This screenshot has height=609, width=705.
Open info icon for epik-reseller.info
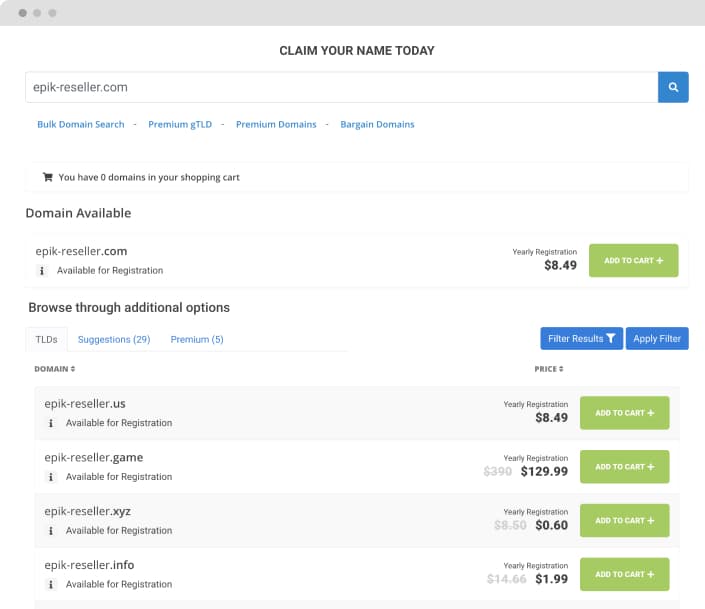click(51, 584)
